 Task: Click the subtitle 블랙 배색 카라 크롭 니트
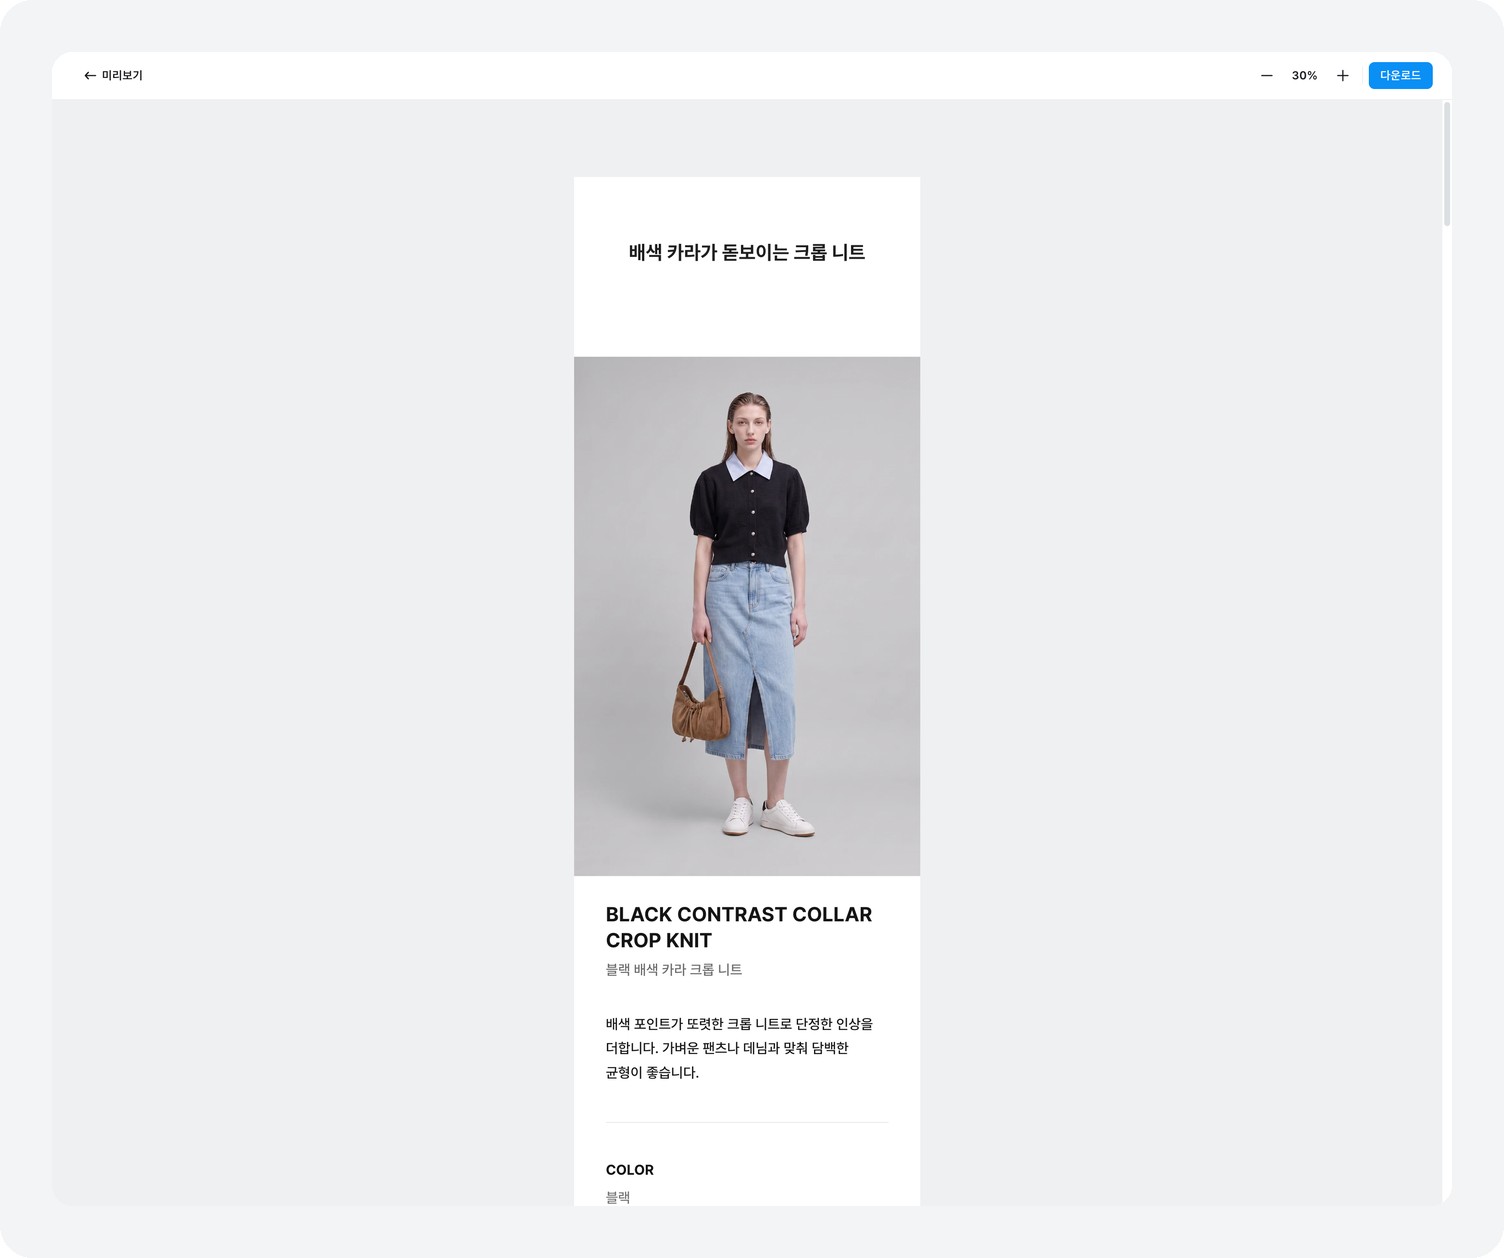click(x=674, y=969)
